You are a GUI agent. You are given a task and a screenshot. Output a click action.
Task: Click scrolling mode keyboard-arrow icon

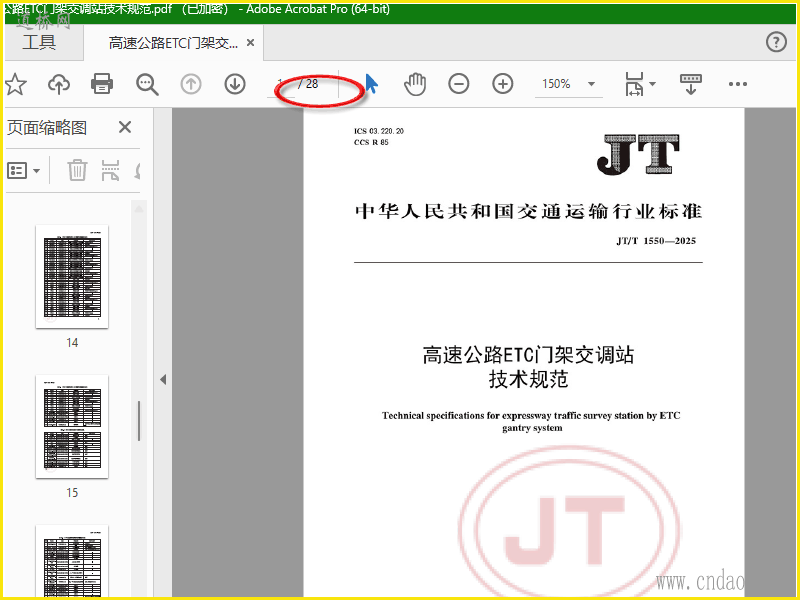[691, 84]
